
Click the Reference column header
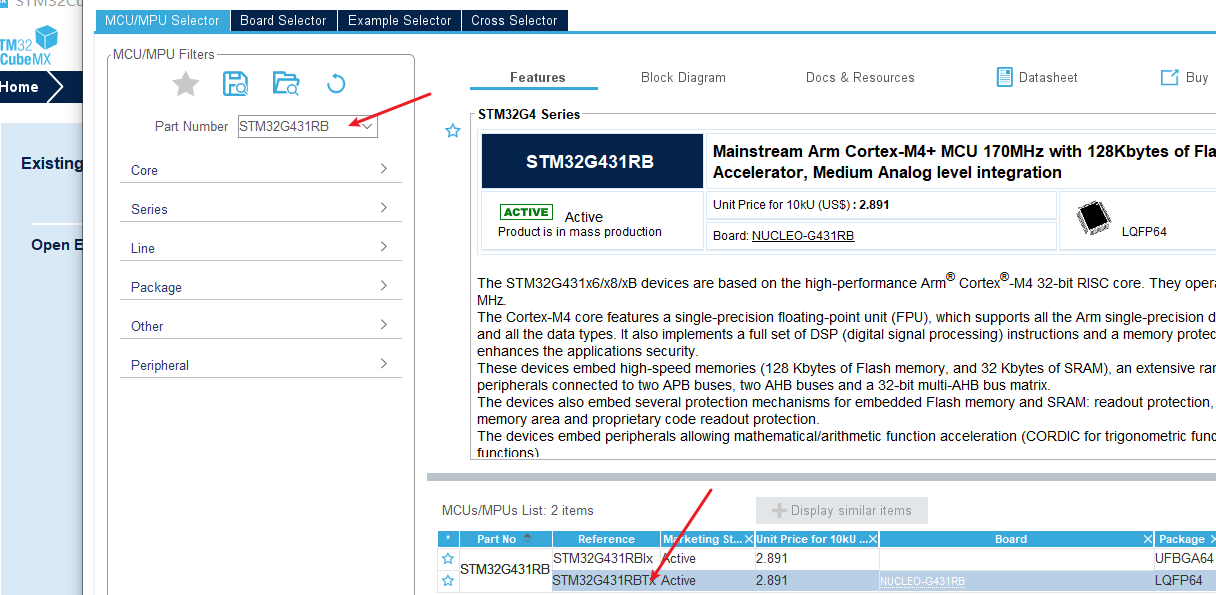coord(606,539)
